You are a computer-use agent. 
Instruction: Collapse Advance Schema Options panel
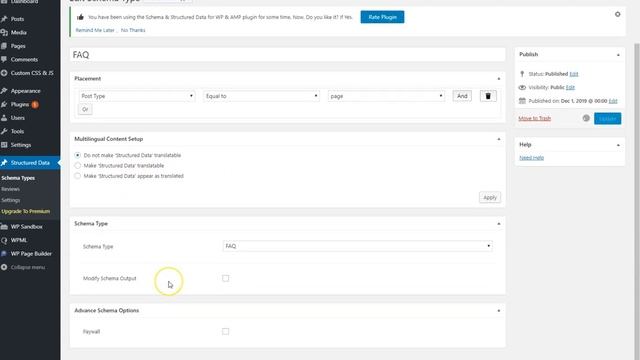coord(498,311)
